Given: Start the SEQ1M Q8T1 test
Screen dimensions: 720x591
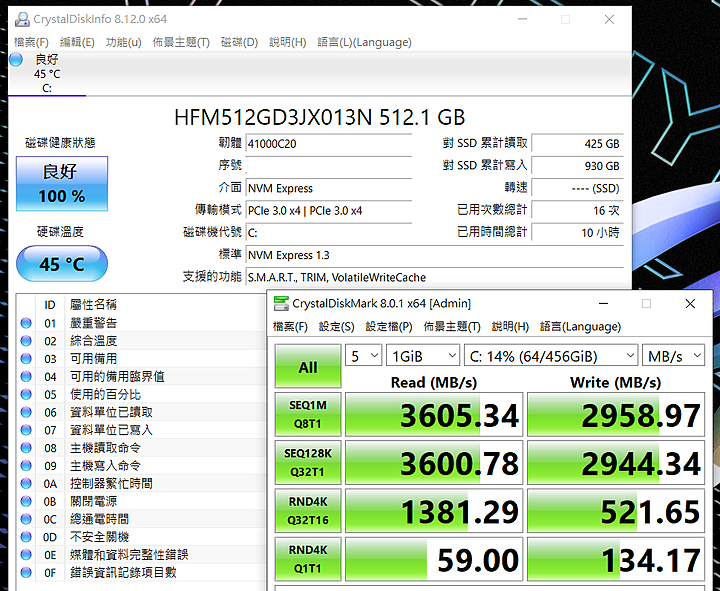Looking at the screenshot, I should (308, 414).
